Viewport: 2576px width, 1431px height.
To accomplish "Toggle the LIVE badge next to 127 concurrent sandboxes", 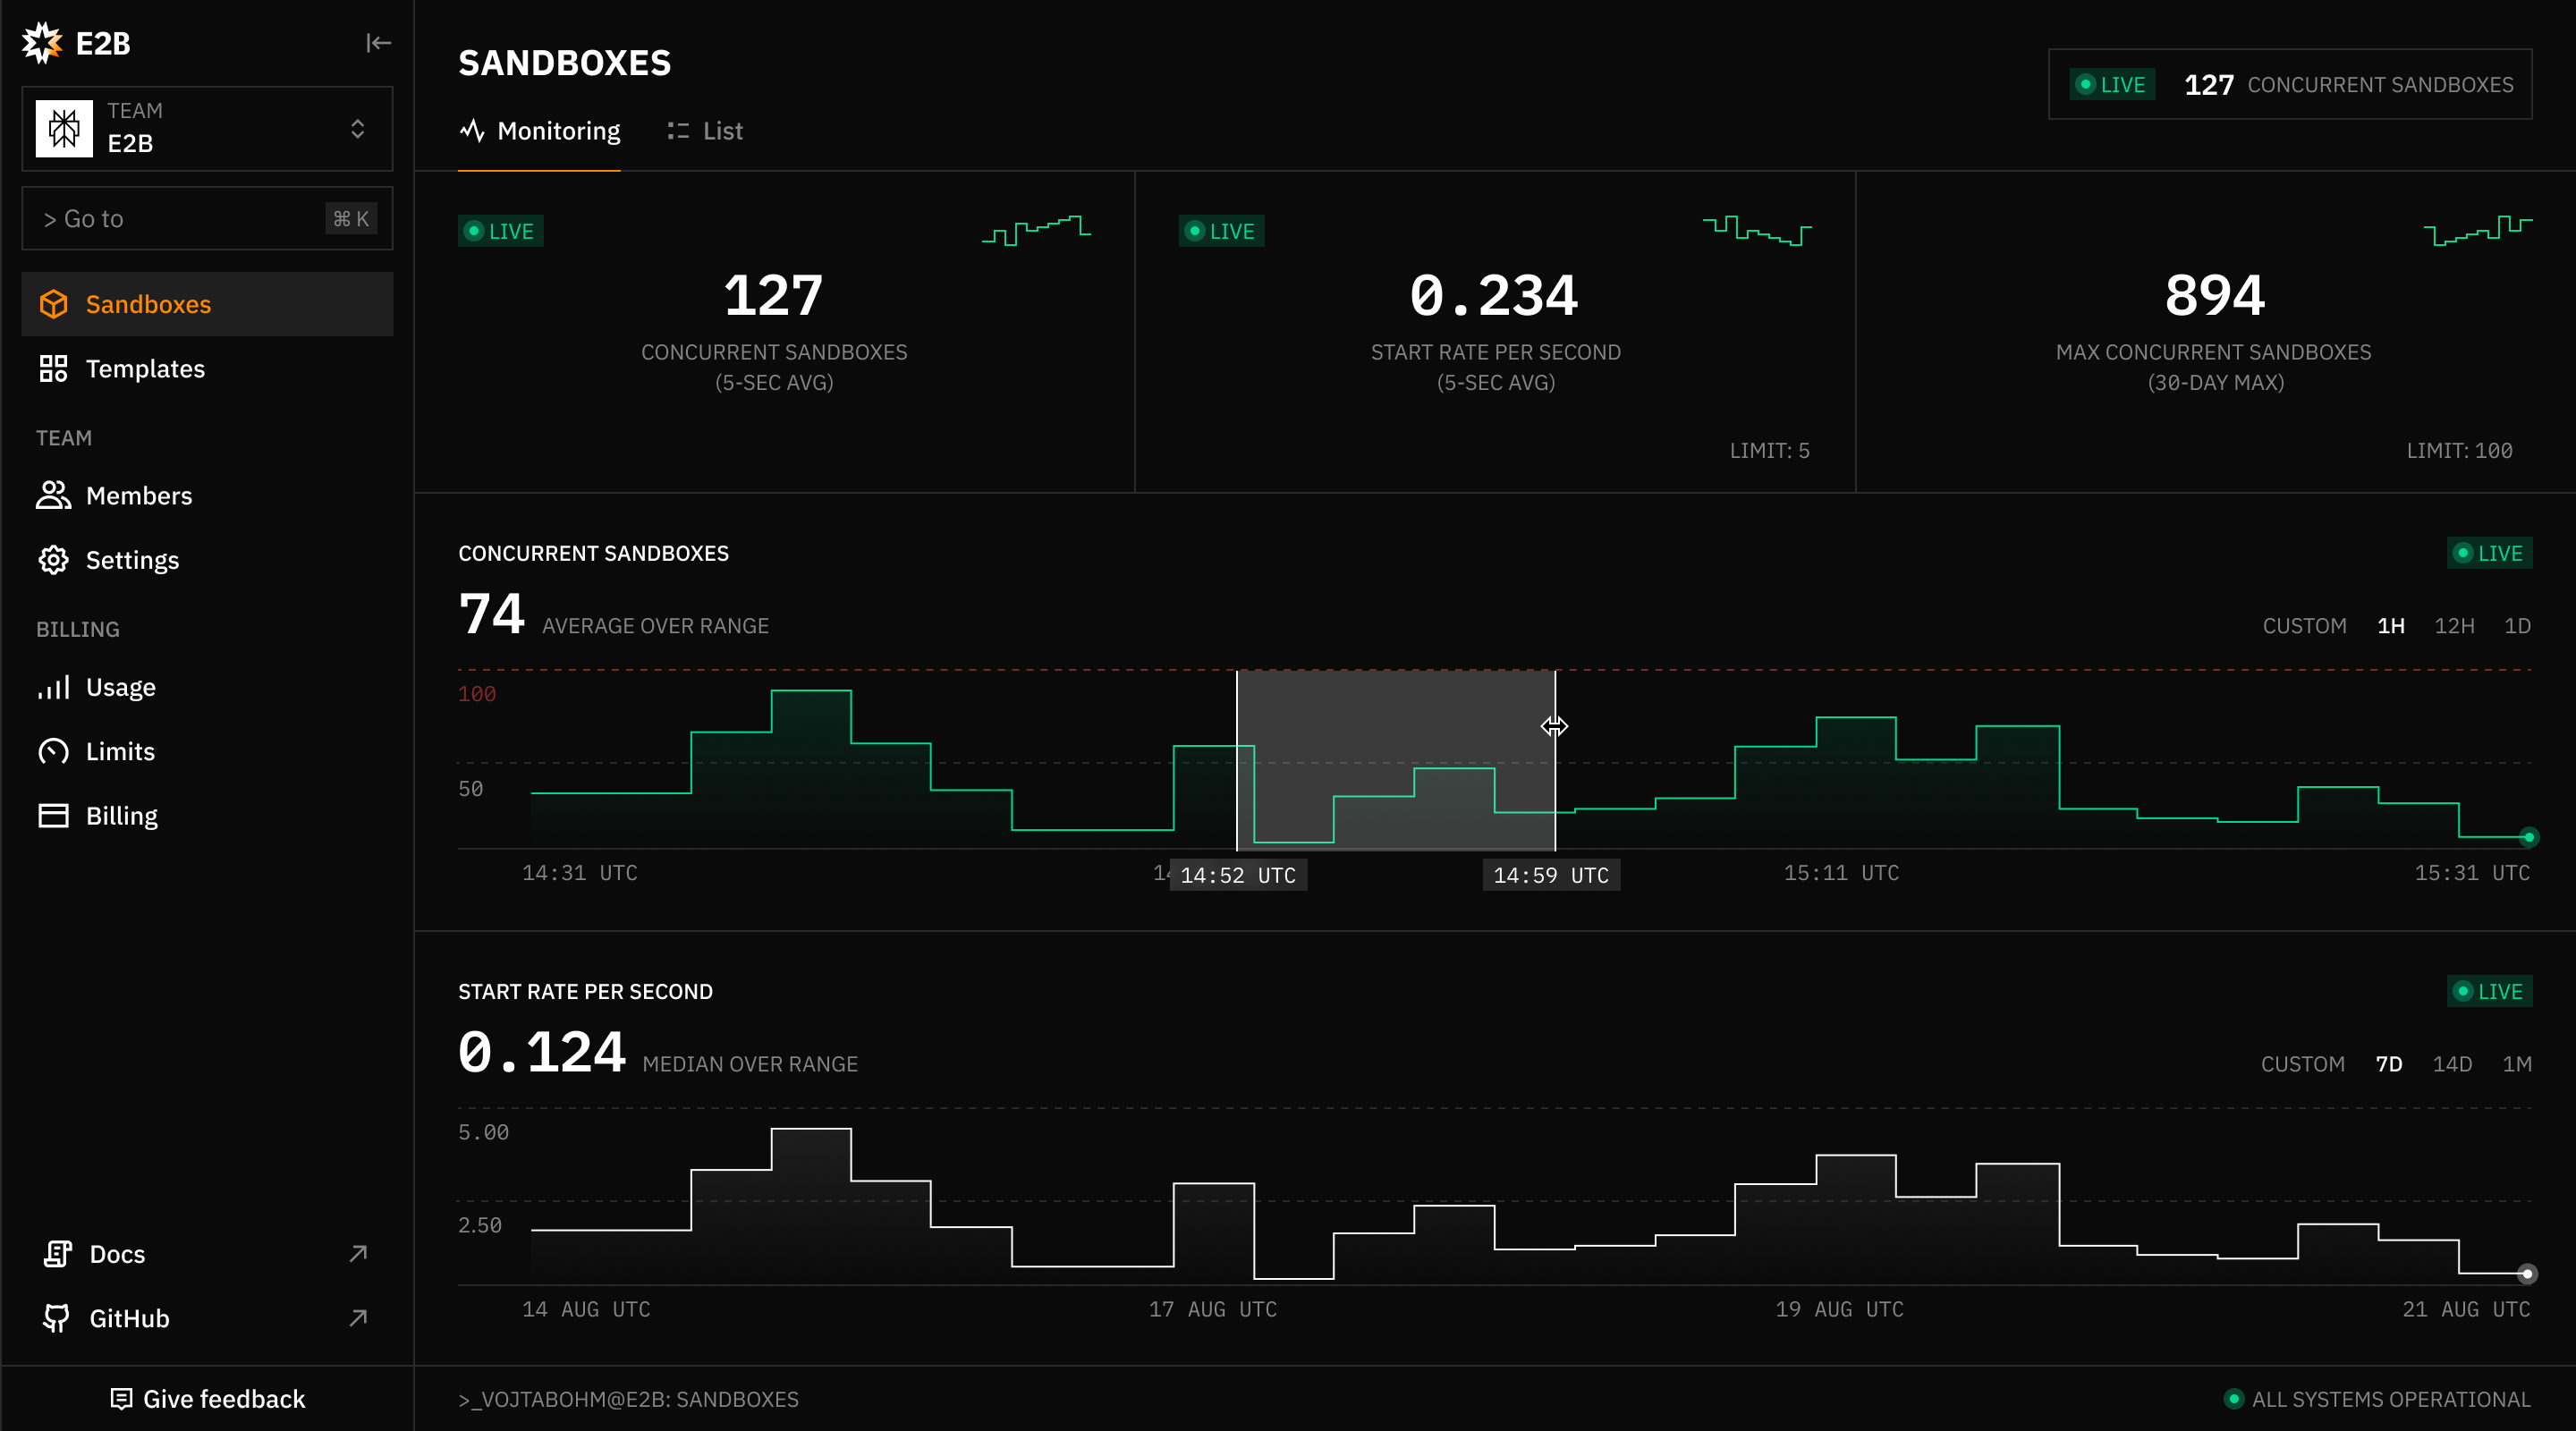I will [x=2112, y=84].
